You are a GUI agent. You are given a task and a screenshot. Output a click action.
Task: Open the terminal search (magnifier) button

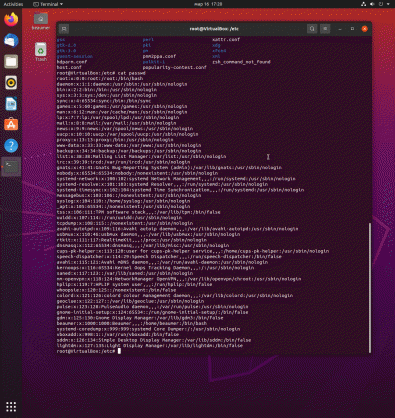click(x=312, y=29)
